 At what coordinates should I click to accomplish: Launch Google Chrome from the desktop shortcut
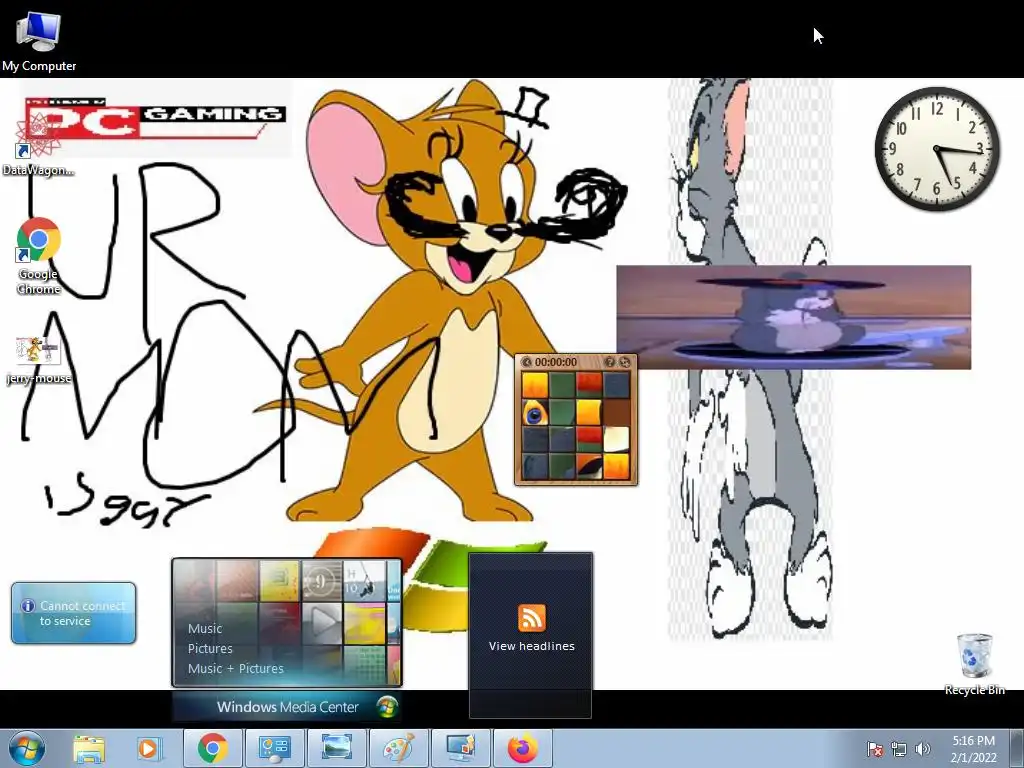point(39,256)
